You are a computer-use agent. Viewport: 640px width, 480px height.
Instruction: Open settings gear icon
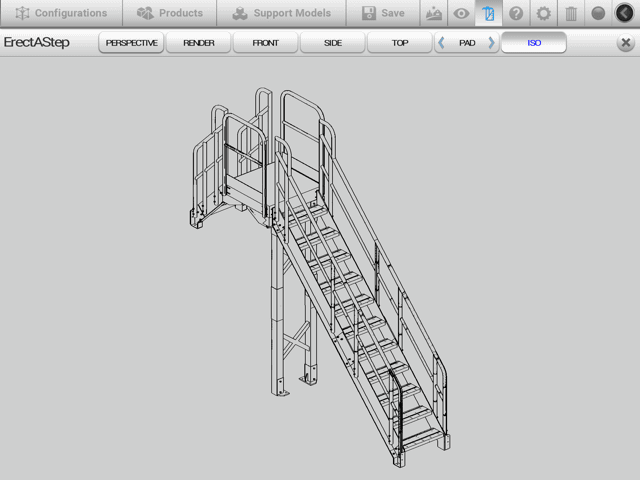[x=543, y=13]
